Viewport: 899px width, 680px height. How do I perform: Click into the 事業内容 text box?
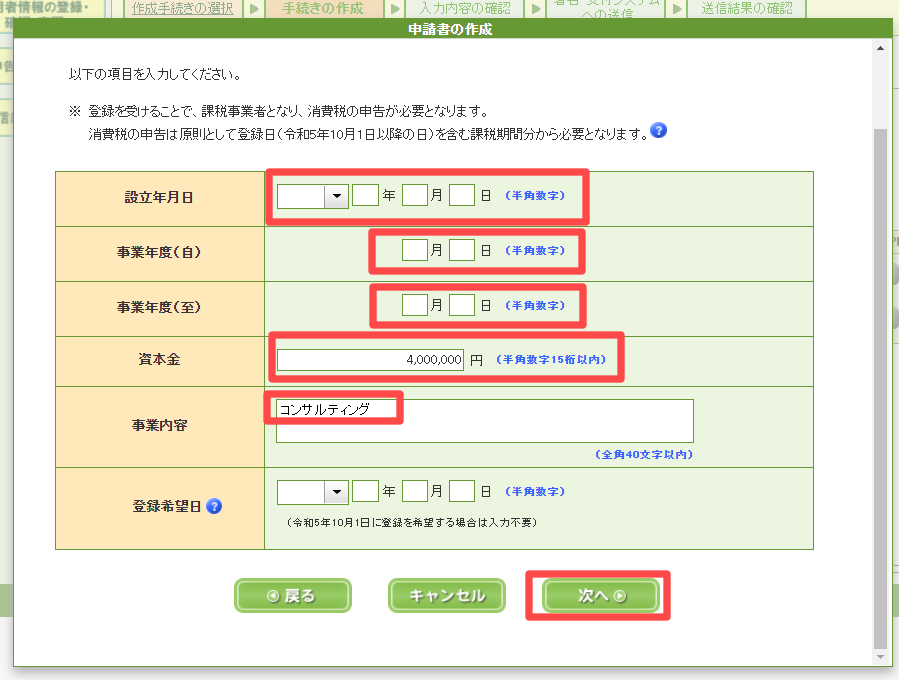[484, 421]
